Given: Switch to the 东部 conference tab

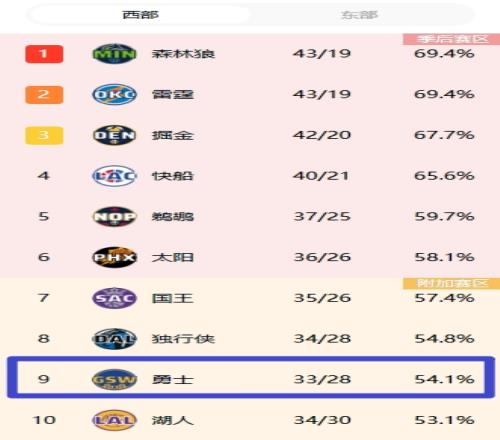Looking at the screenshot, I should coord(359,15).
